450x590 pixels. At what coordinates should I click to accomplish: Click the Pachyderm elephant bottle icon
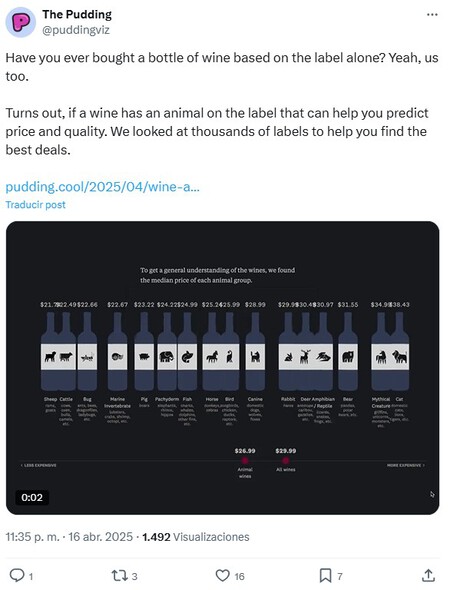tap(167, 356)
